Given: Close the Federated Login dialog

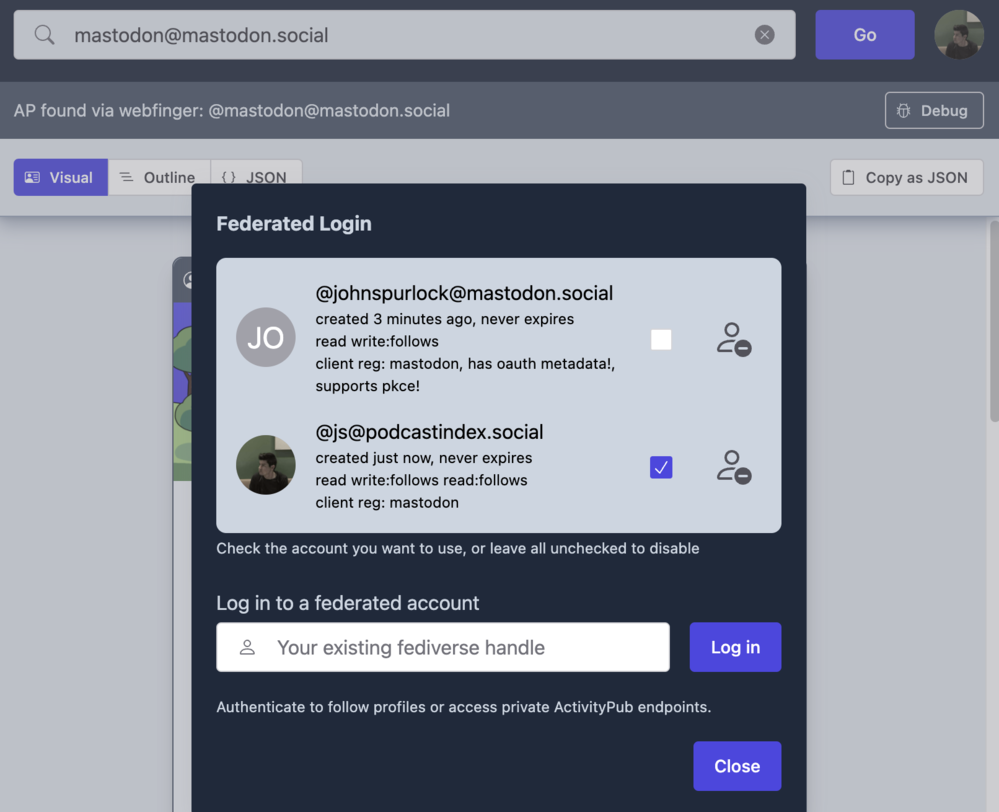Looking at the screenshot, I should pos(737,766).
